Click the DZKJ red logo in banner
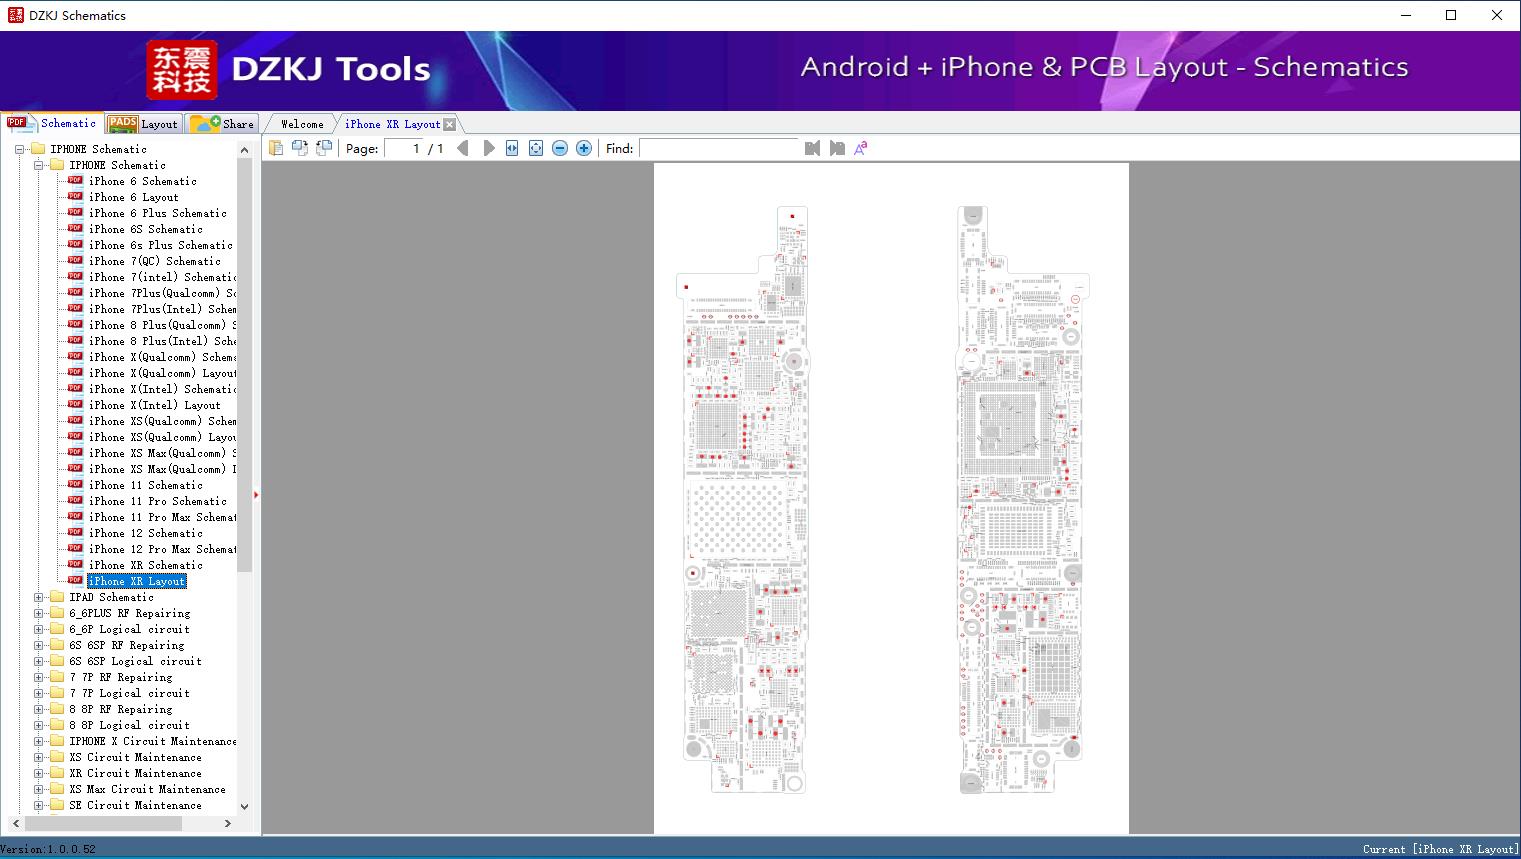1521x859 pixels. pos(182,70)
